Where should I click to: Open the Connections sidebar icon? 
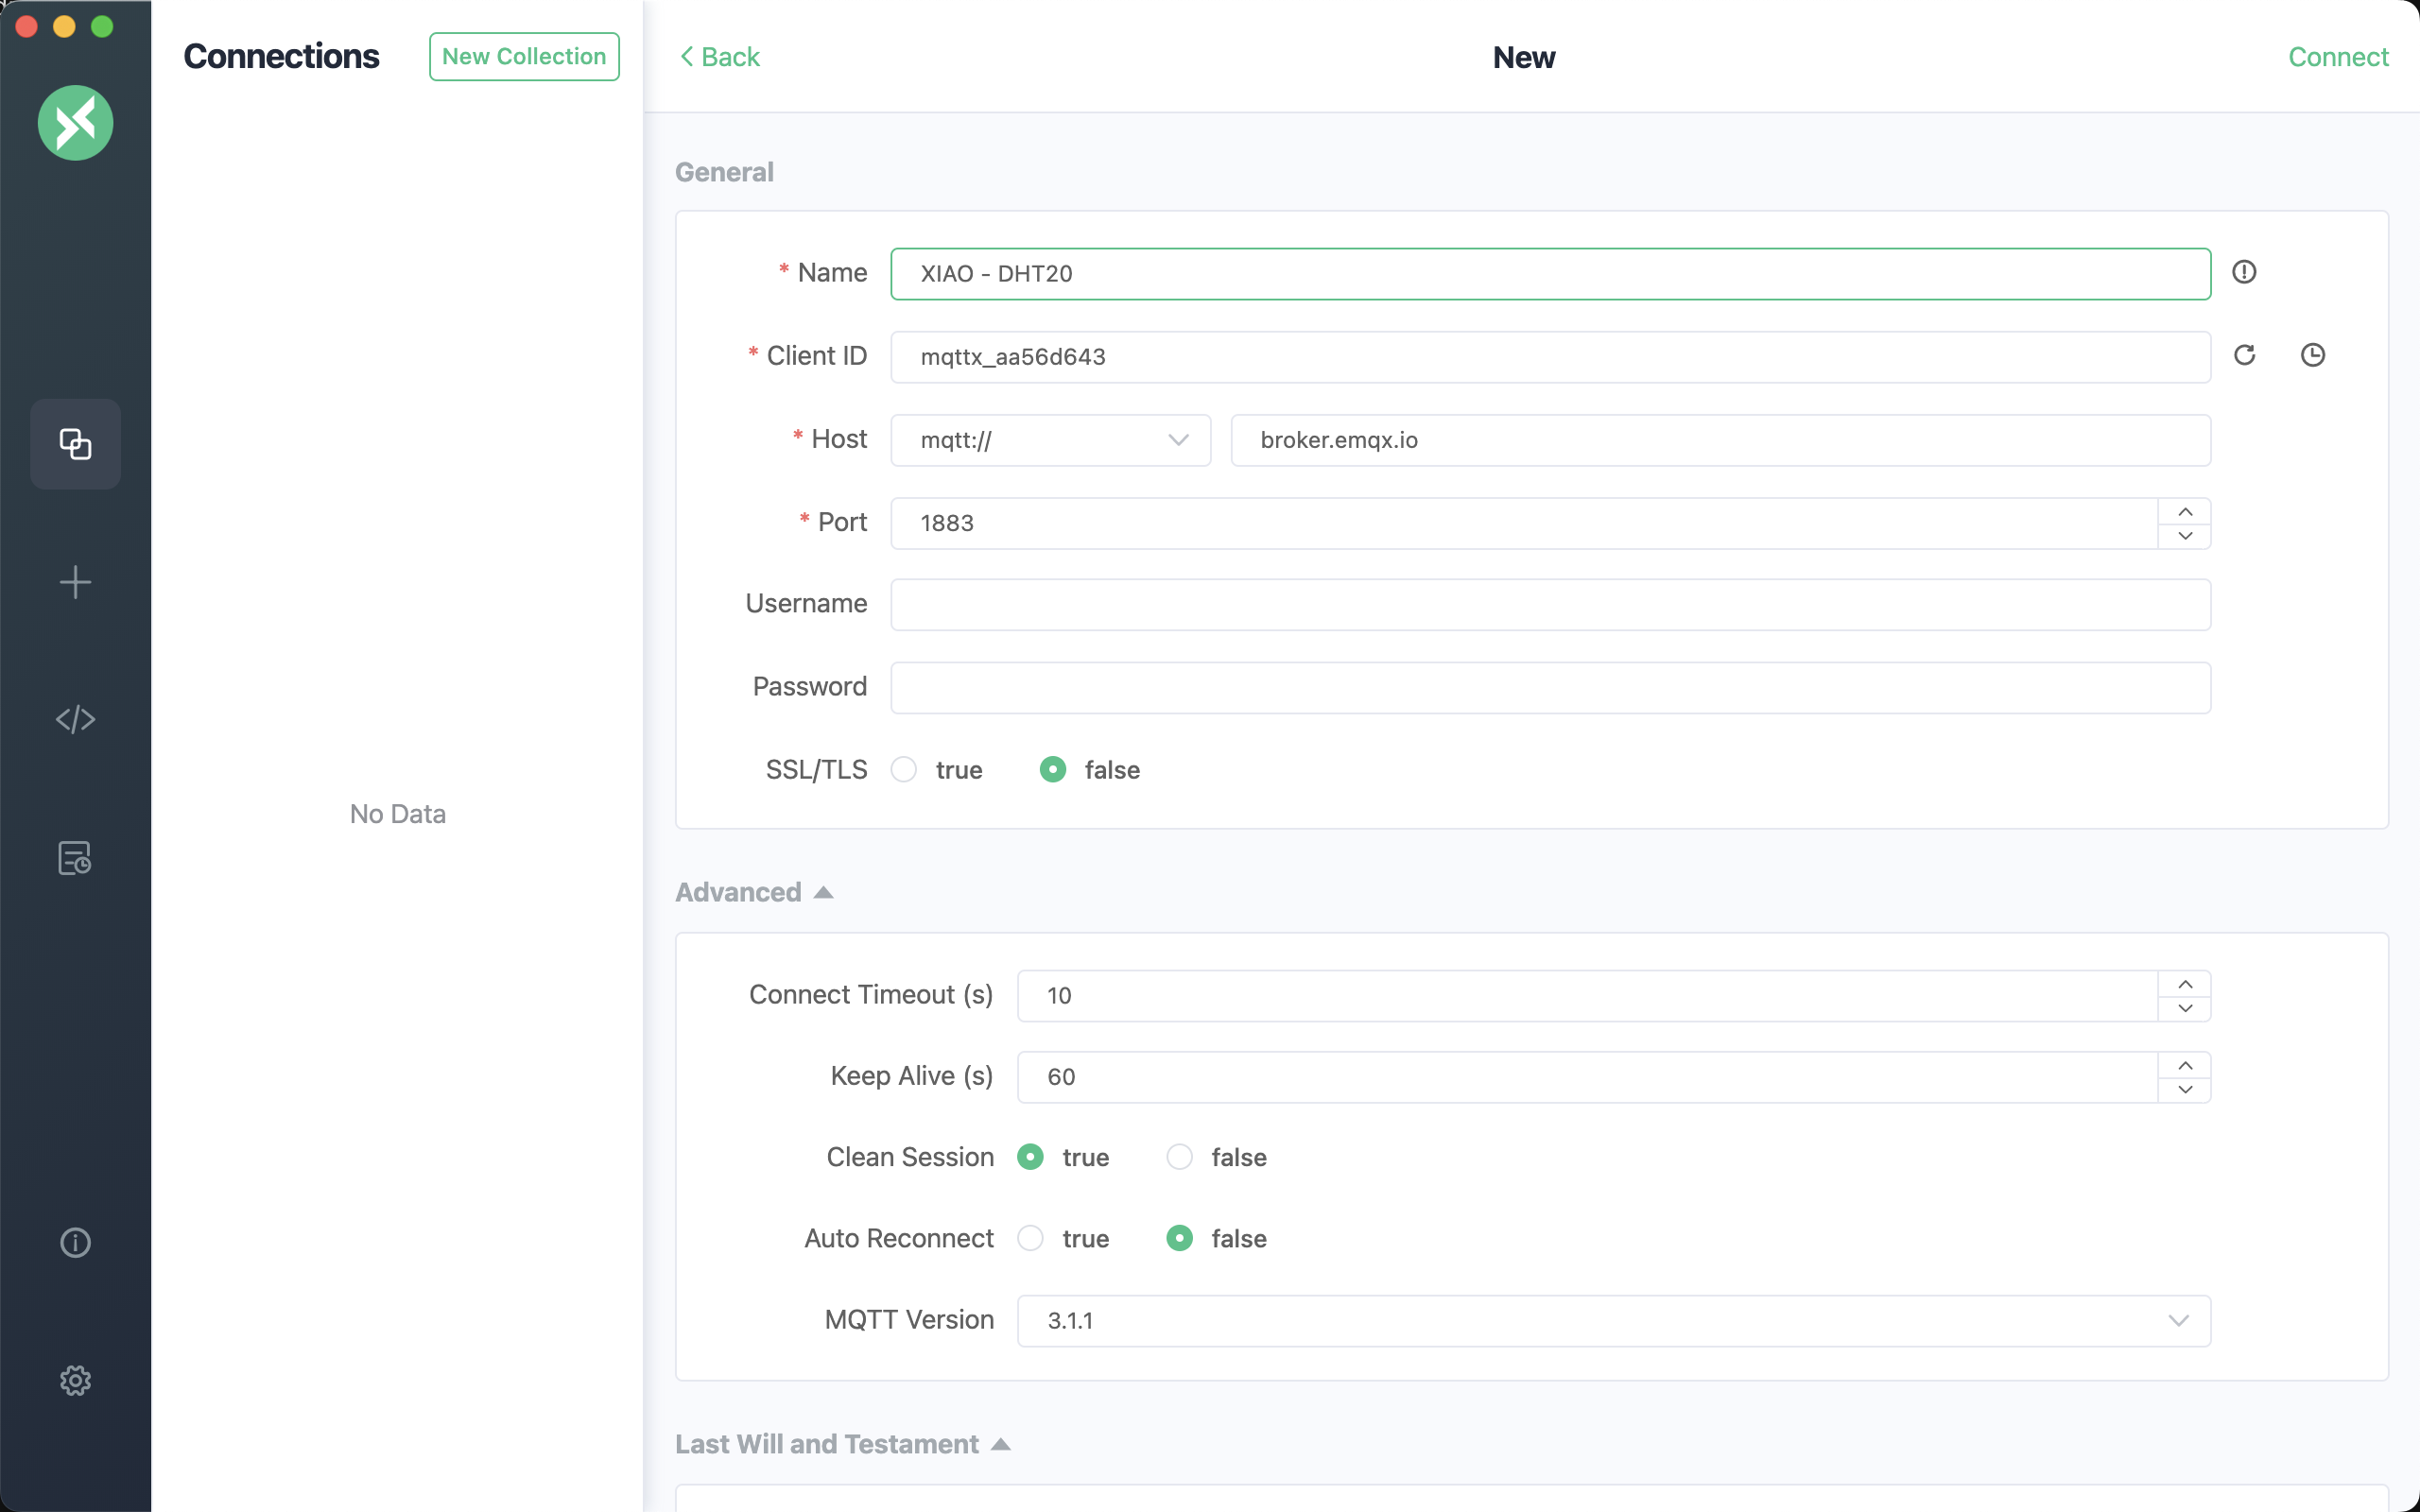tap(75, 444)
